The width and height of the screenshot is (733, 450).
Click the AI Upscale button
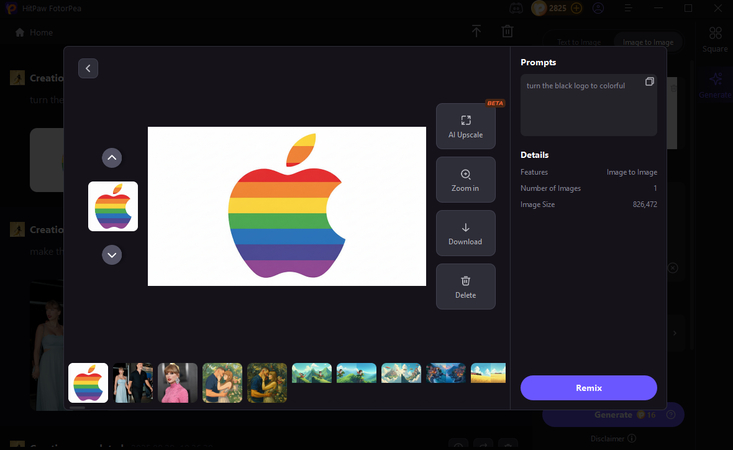click(465, 126)
